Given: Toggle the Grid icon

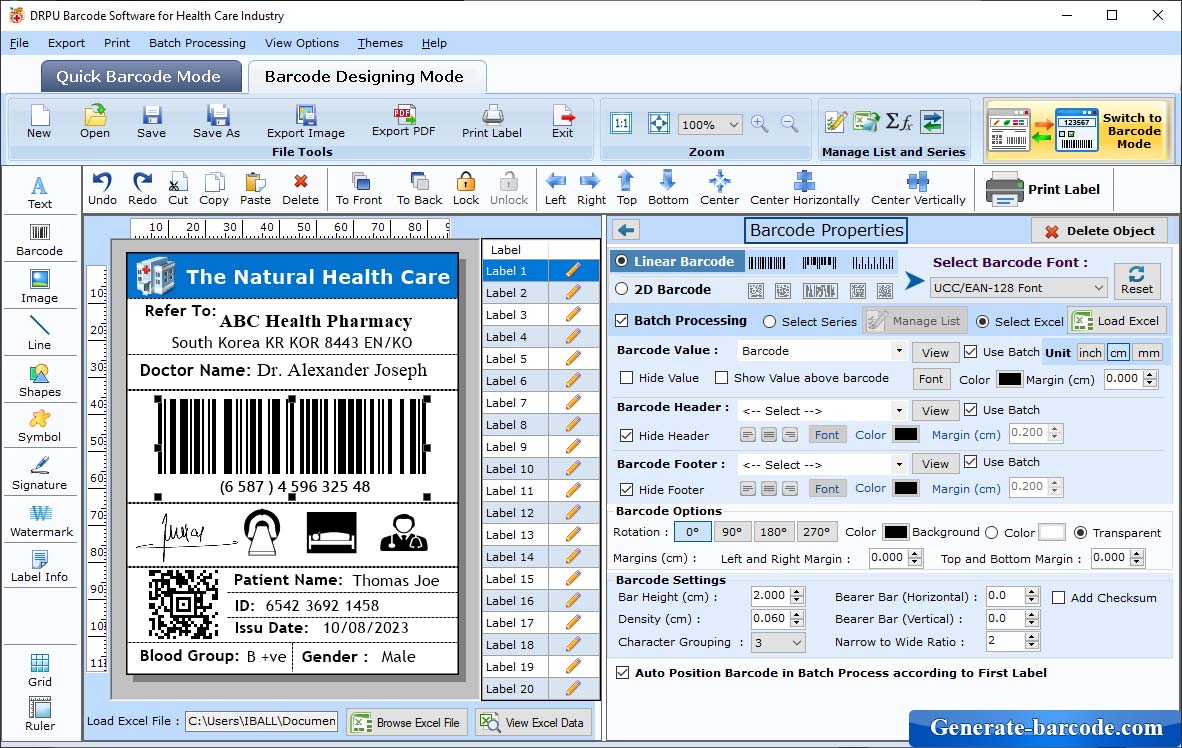Looking at the screenshot, I should (x=40, y=670).
